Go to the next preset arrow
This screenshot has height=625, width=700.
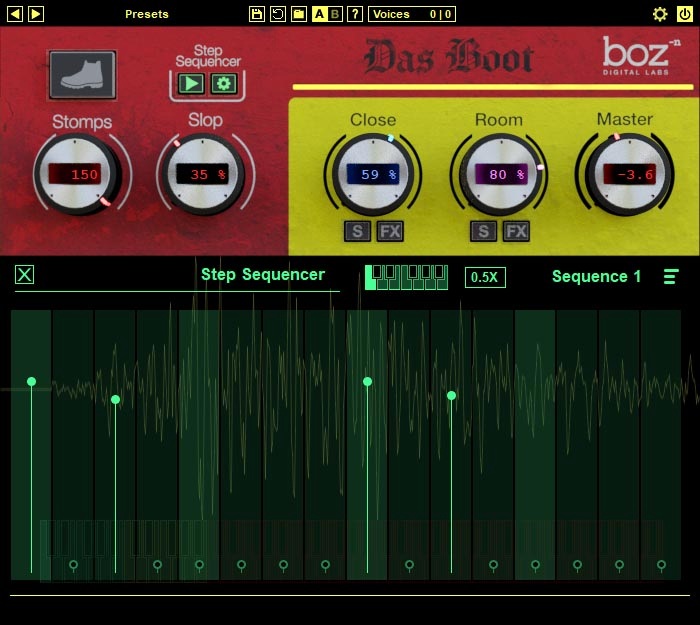click(36, 14)
